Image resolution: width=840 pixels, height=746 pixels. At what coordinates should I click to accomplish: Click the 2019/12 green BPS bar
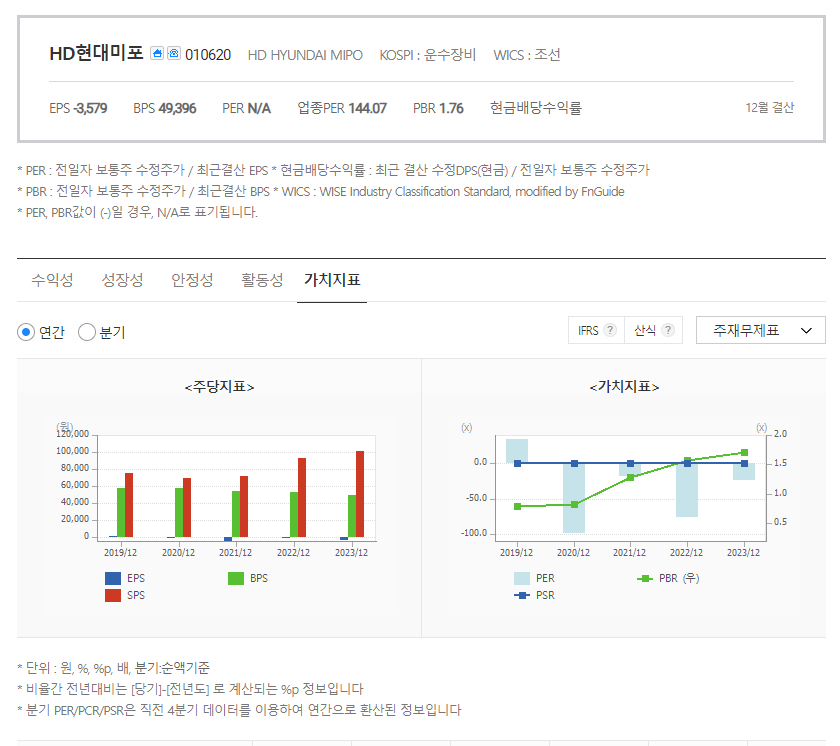(121, 513)
